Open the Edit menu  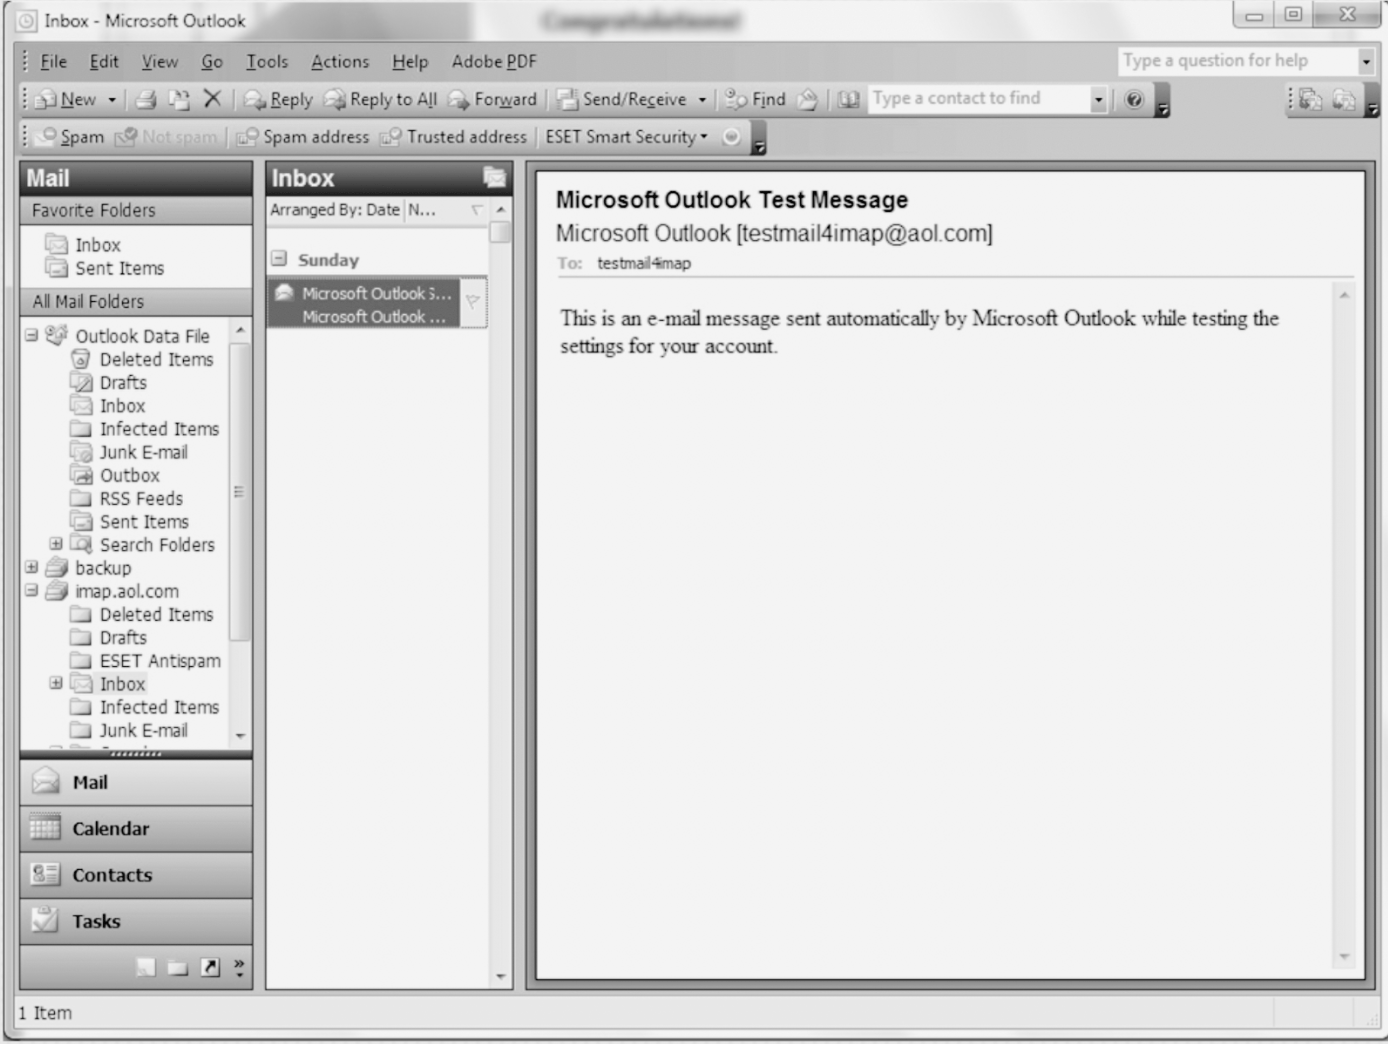104,62
